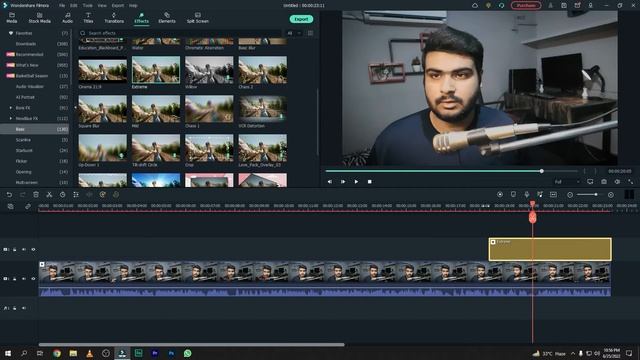The width and height of the screenshot is (640, 360).
Task: Open the All filter dropdown for effects
Action: [294, 33]
